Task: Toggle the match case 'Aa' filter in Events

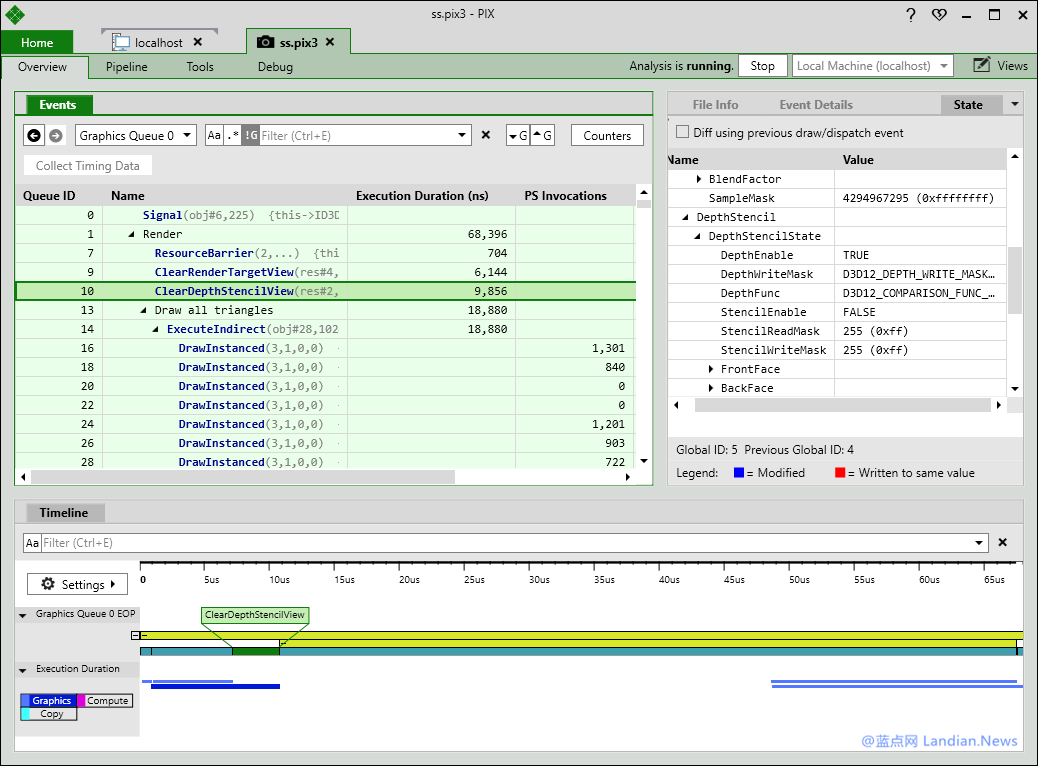Action: pyautogui.click(x=214, y=136)
